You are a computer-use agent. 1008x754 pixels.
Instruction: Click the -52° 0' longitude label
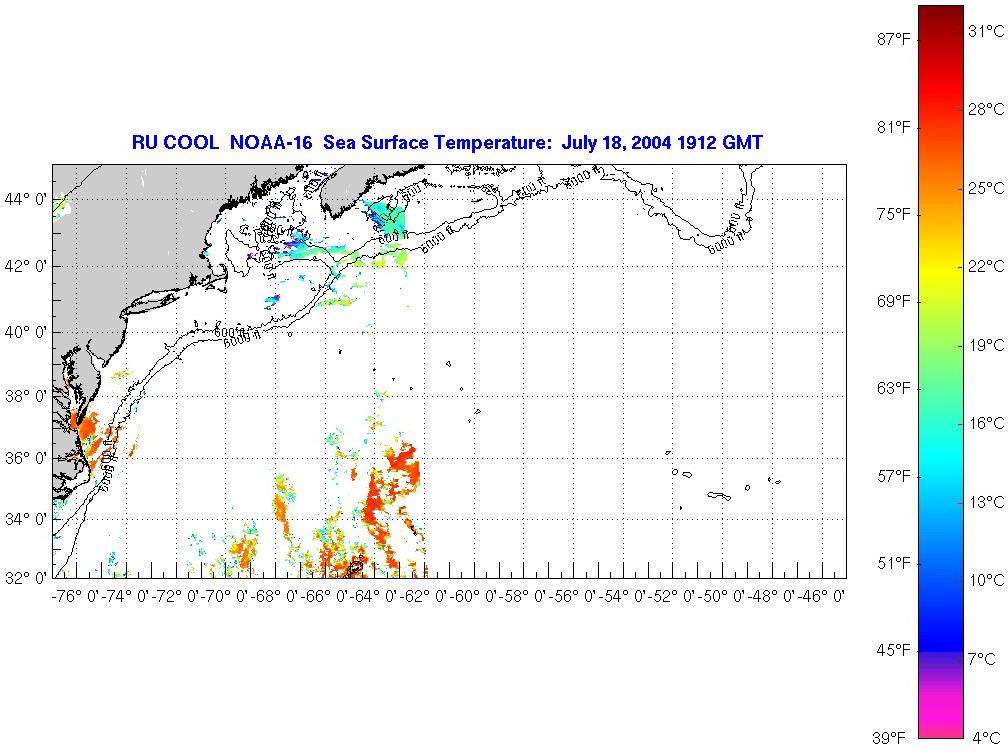coord(672,597)
